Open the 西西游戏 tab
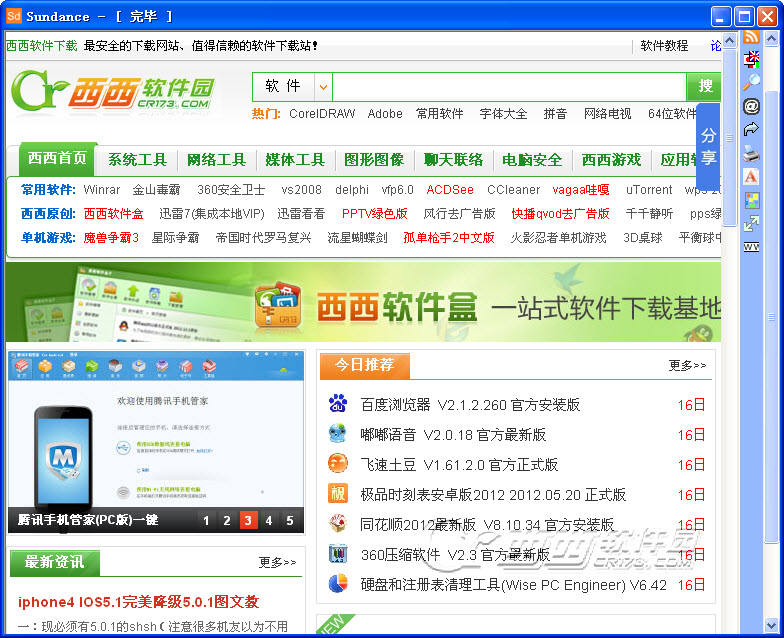The height and width of the screenshot is (638, 784). click(x=611, y=160)
